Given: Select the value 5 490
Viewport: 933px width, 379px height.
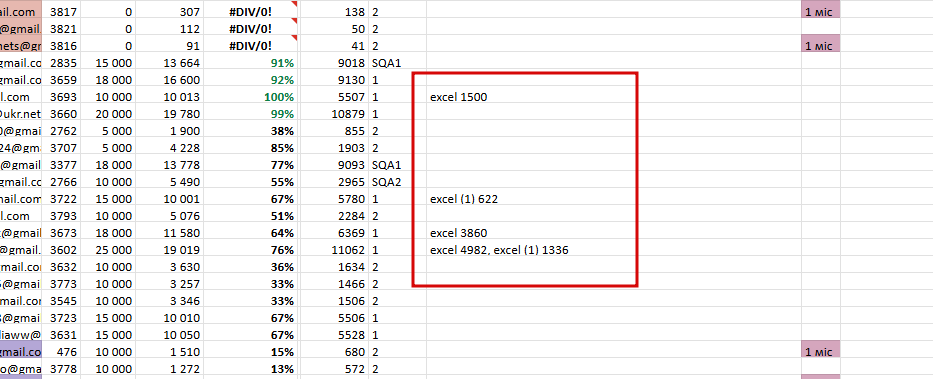Looking at the screenshot, I should 170,182.
